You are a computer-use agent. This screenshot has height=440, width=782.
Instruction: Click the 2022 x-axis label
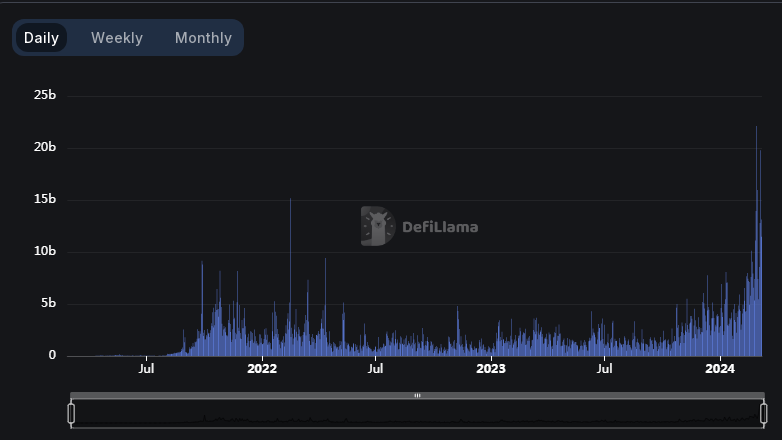pyautogui.click(x=262, y=369)
